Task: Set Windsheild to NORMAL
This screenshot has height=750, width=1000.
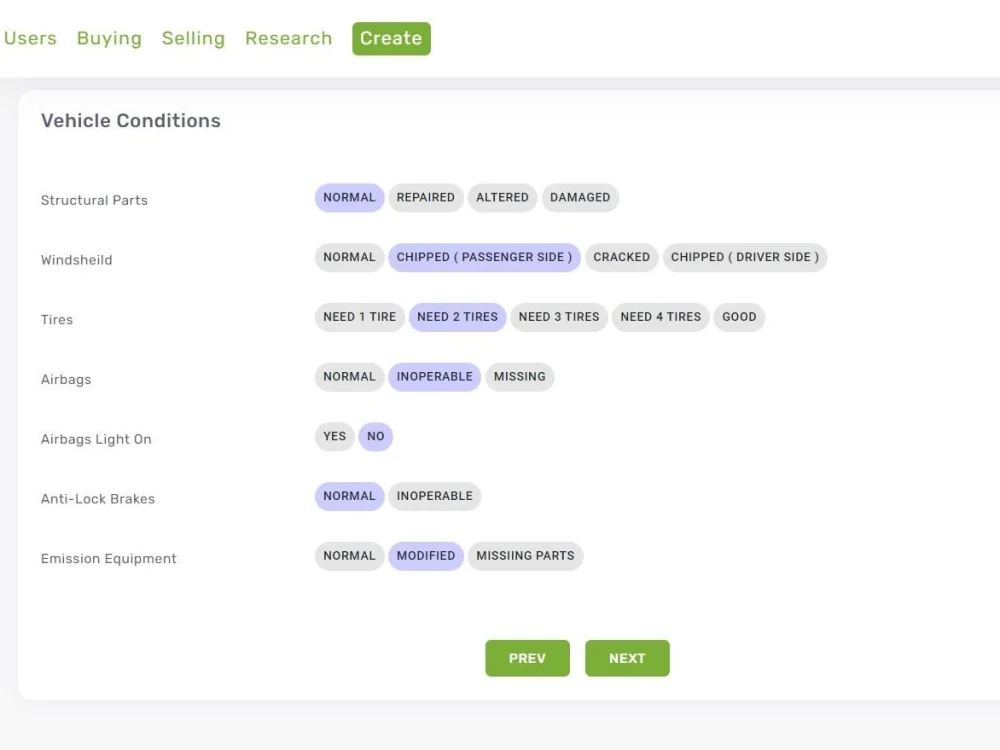Action: (x=349, y=257)
